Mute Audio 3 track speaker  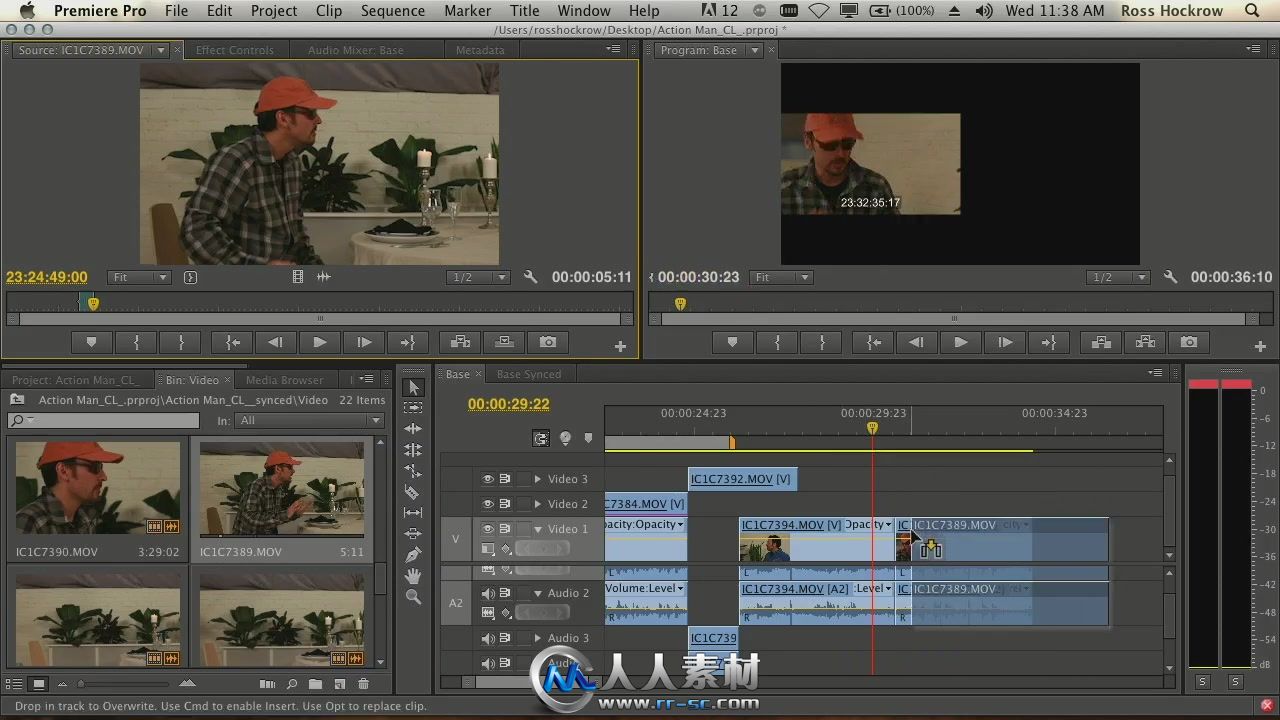click(488, 638)
